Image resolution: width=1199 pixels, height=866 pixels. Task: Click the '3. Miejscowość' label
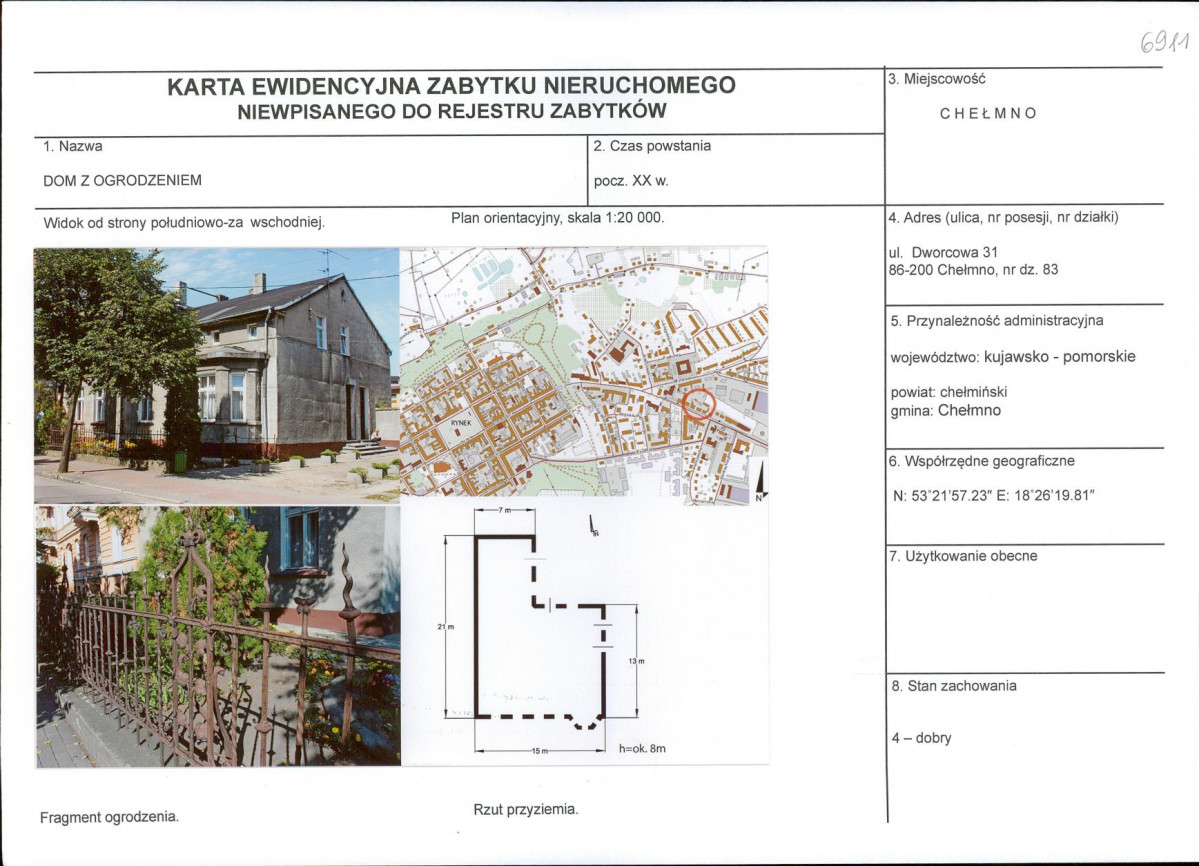937,79
